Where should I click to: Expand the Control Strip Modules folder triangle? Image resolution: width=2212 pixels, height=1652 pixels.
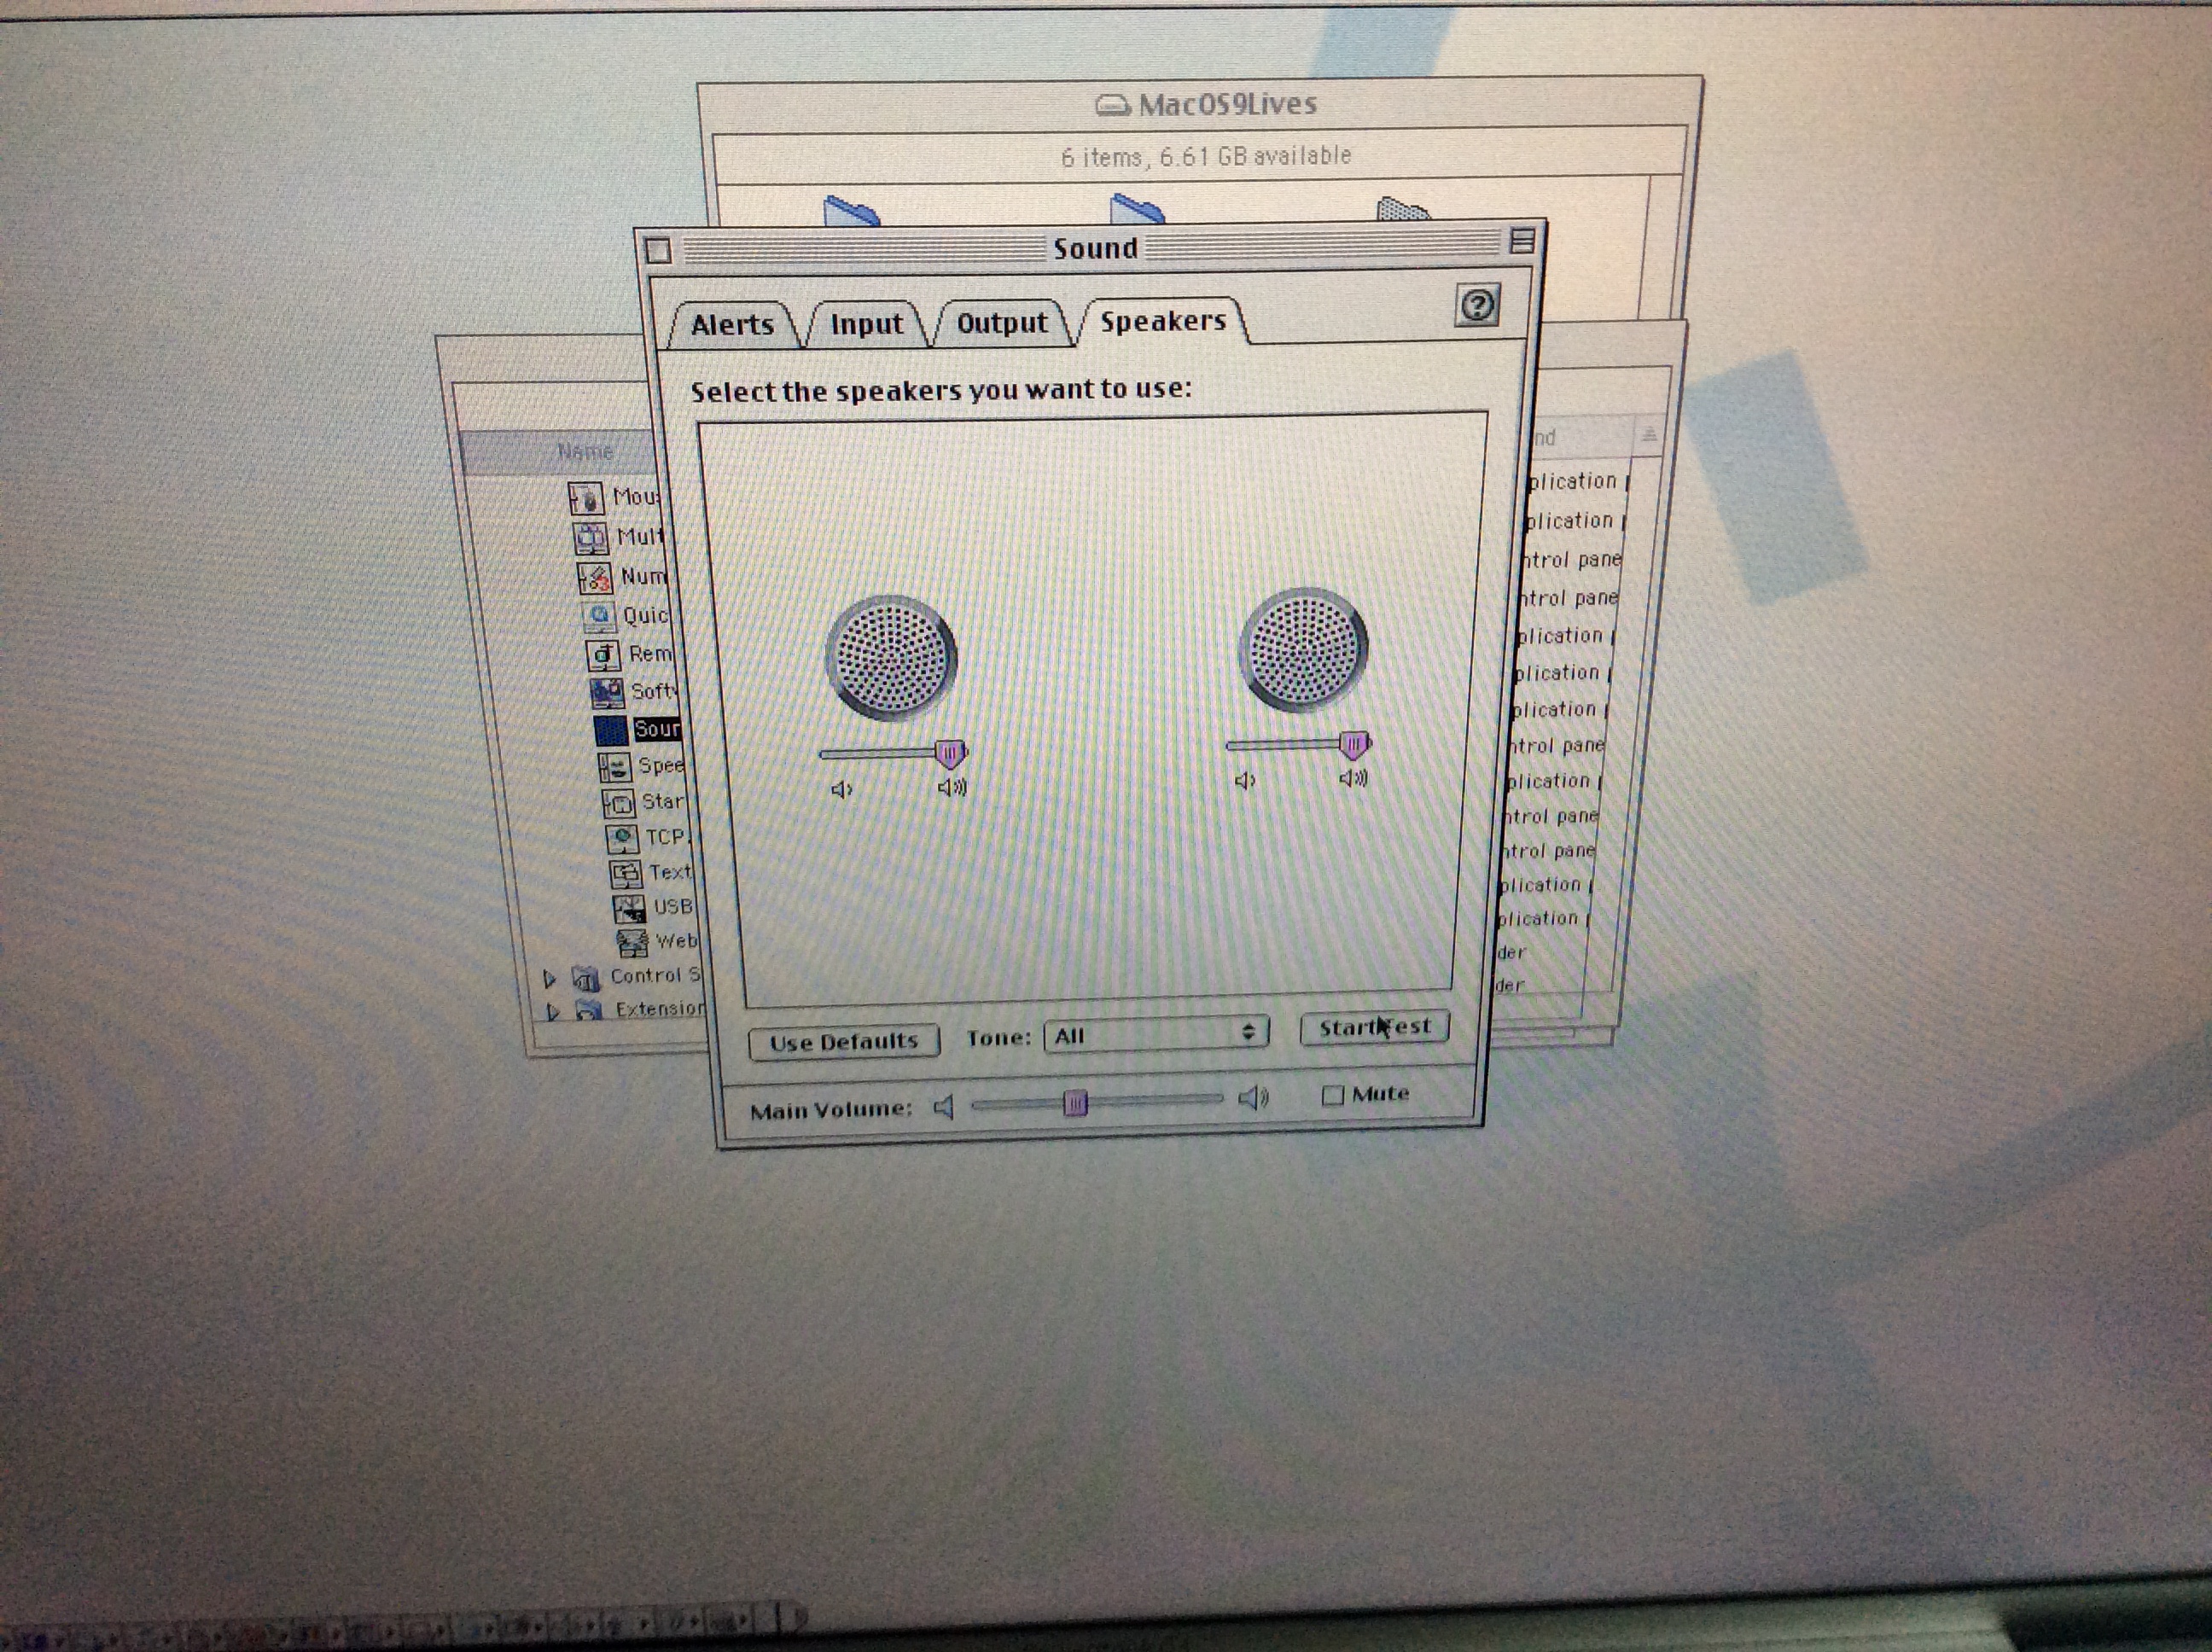click(x=549, y=979)
